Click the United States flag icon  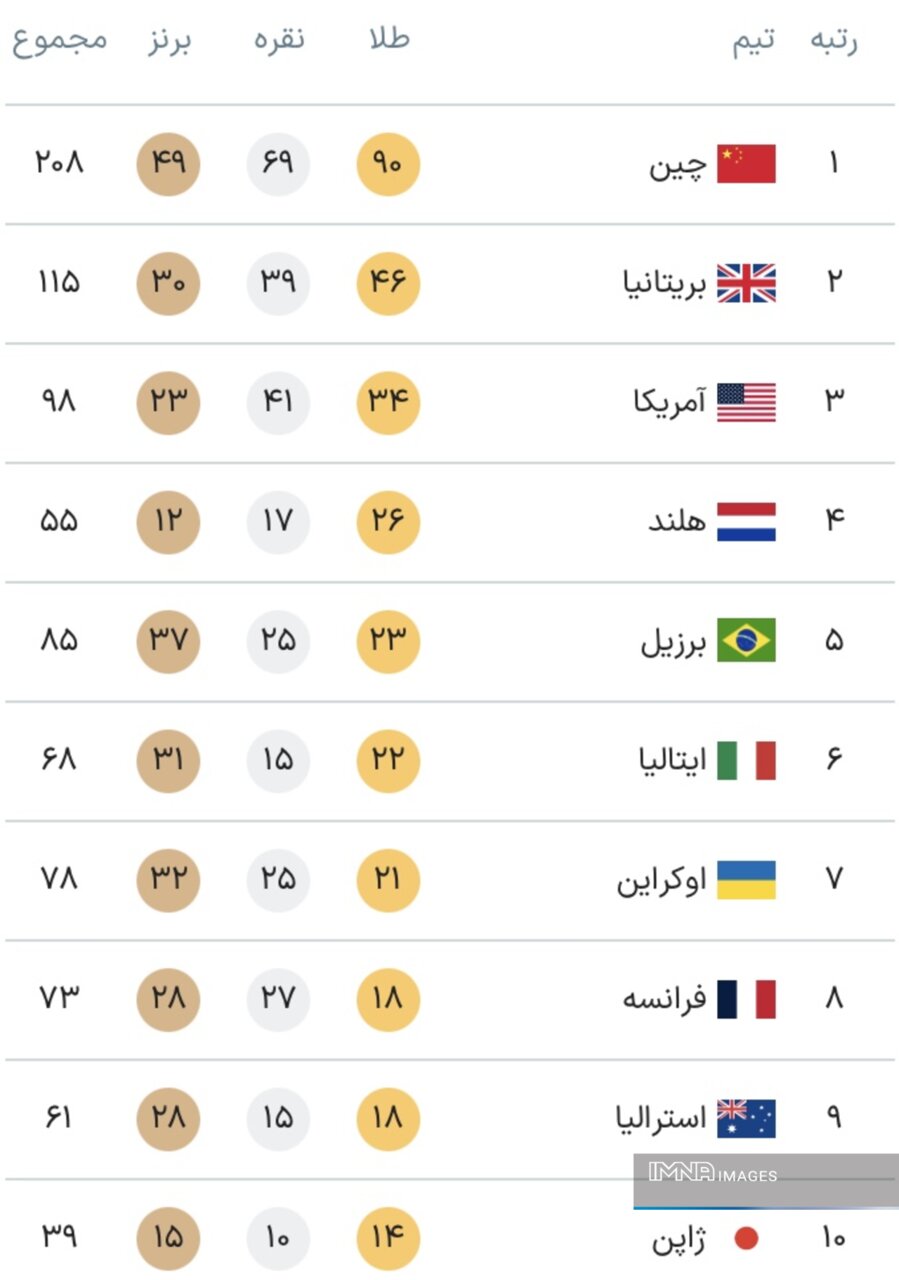746,402
